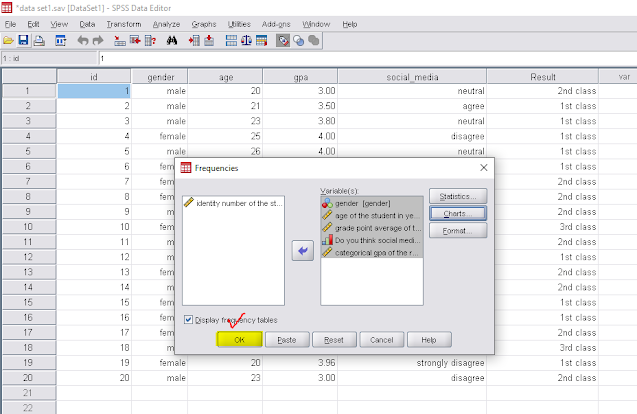Close the Frequencies dialog with X

click(x=483, y=168)
